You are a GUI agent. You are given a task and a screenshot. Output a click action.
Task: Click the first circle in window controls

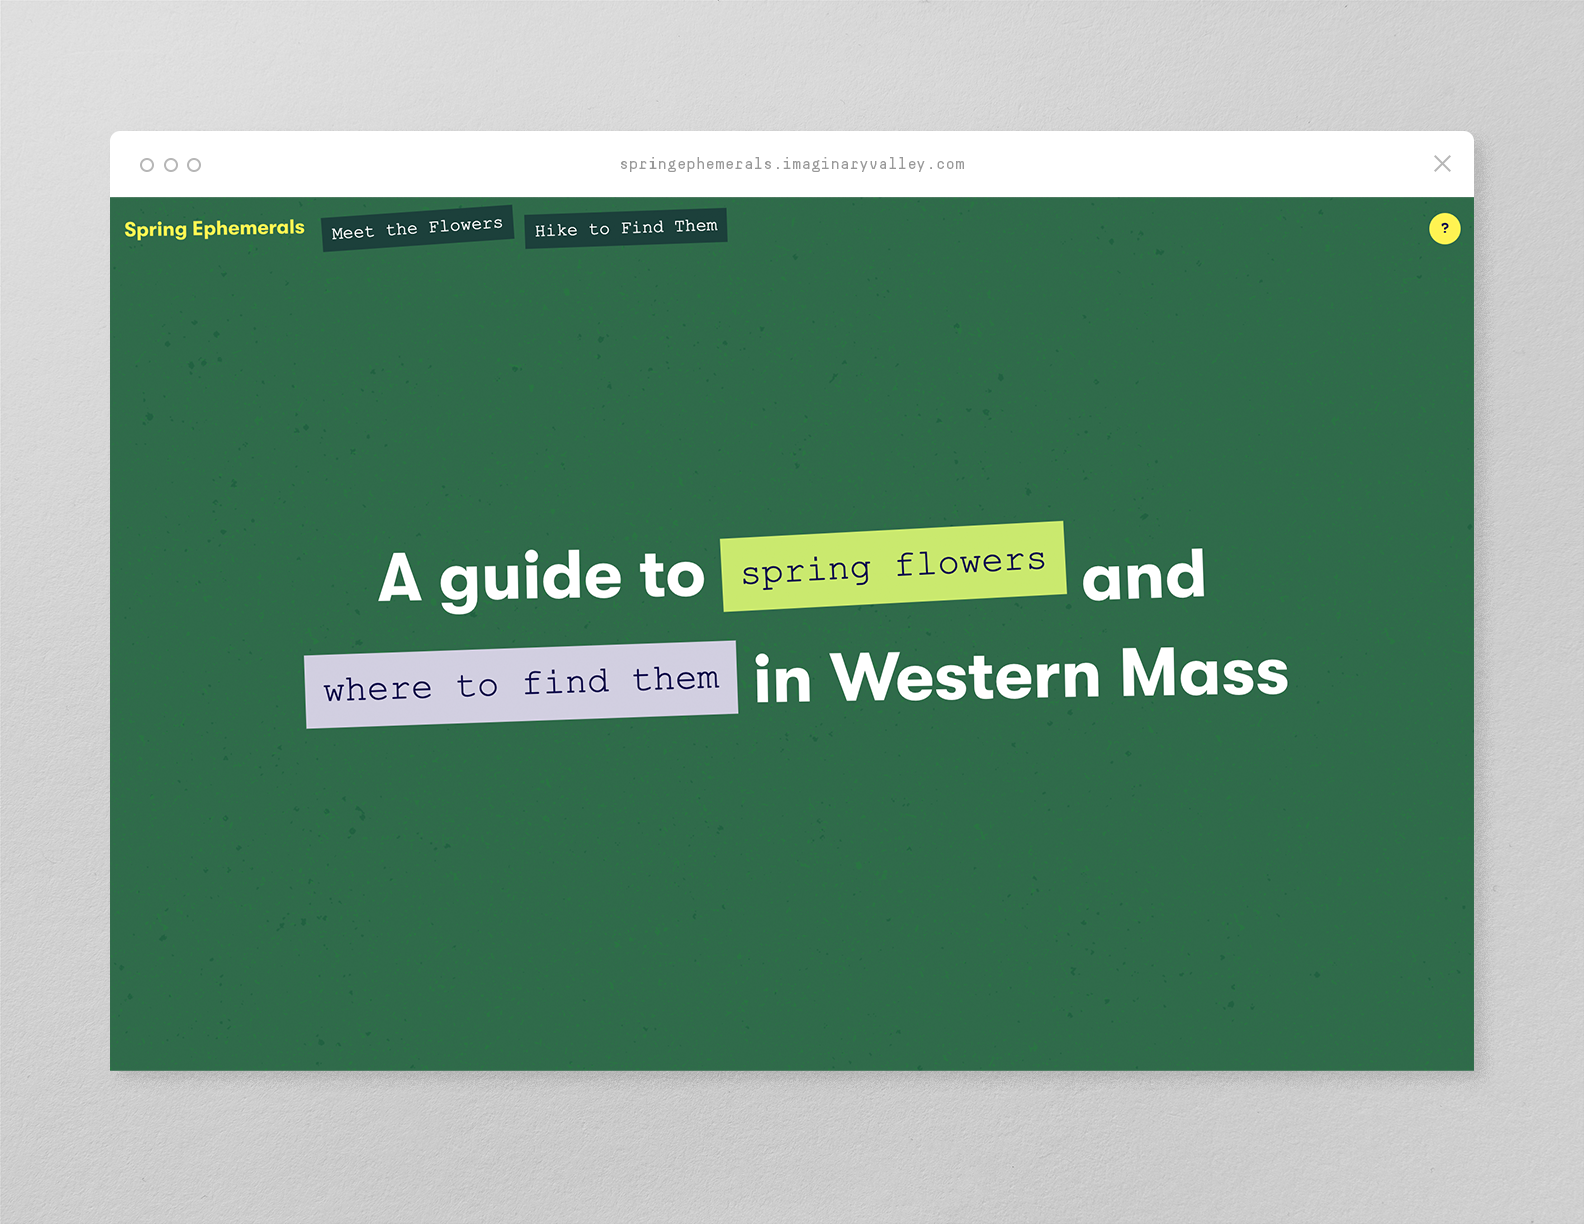click(x=147, y=165)
